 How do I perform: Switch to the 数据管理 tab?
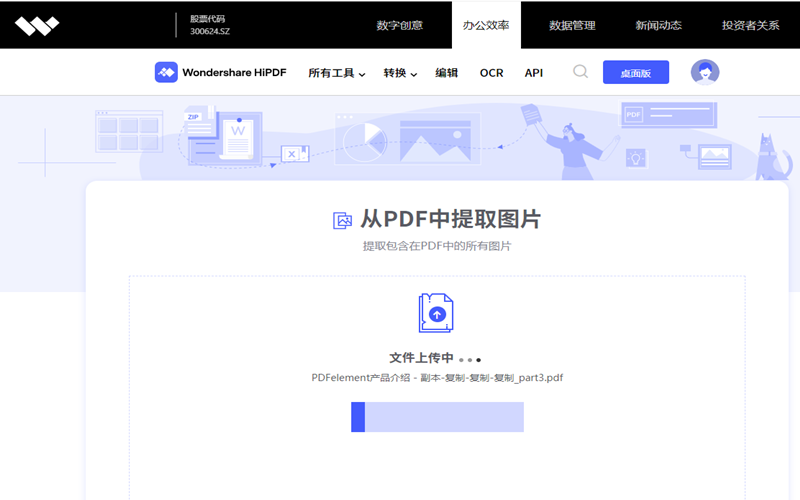tap(572, 25)
